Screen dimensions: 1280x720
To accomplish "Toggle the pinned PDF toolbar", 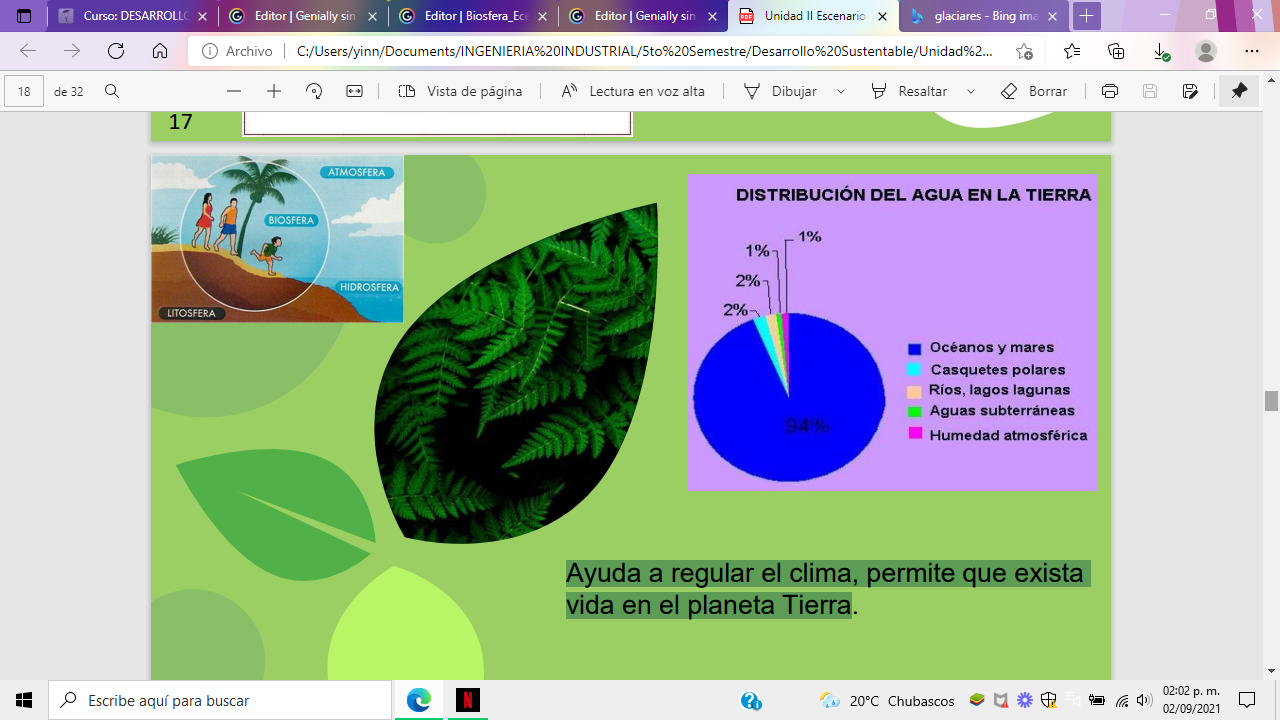I will point(1239,91).
